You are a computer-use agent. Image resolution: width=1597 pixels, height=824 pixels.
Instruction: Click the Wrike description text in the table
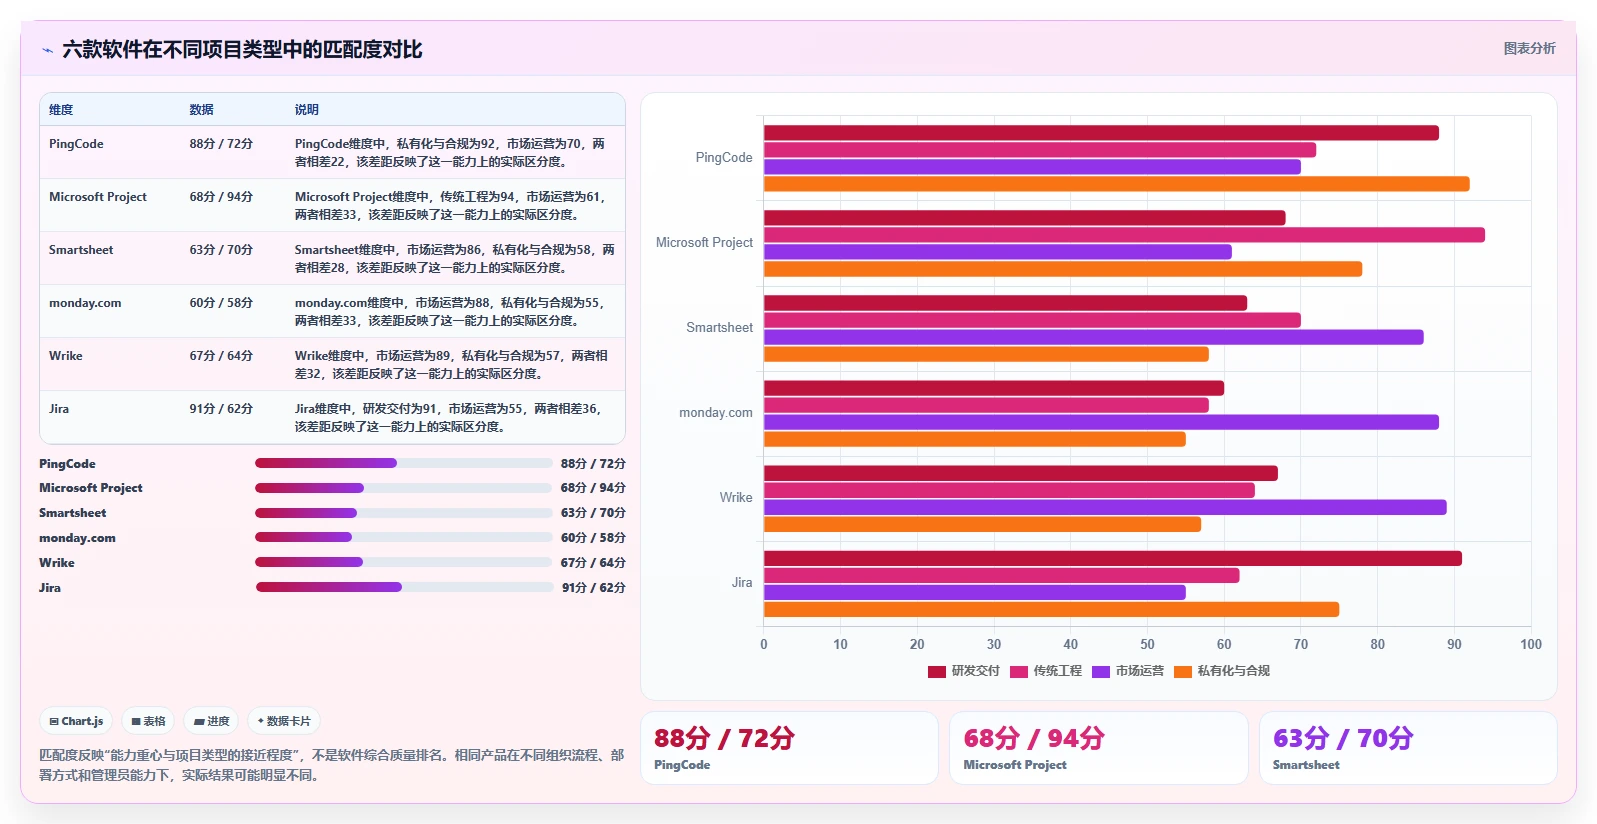pos(451,365)
